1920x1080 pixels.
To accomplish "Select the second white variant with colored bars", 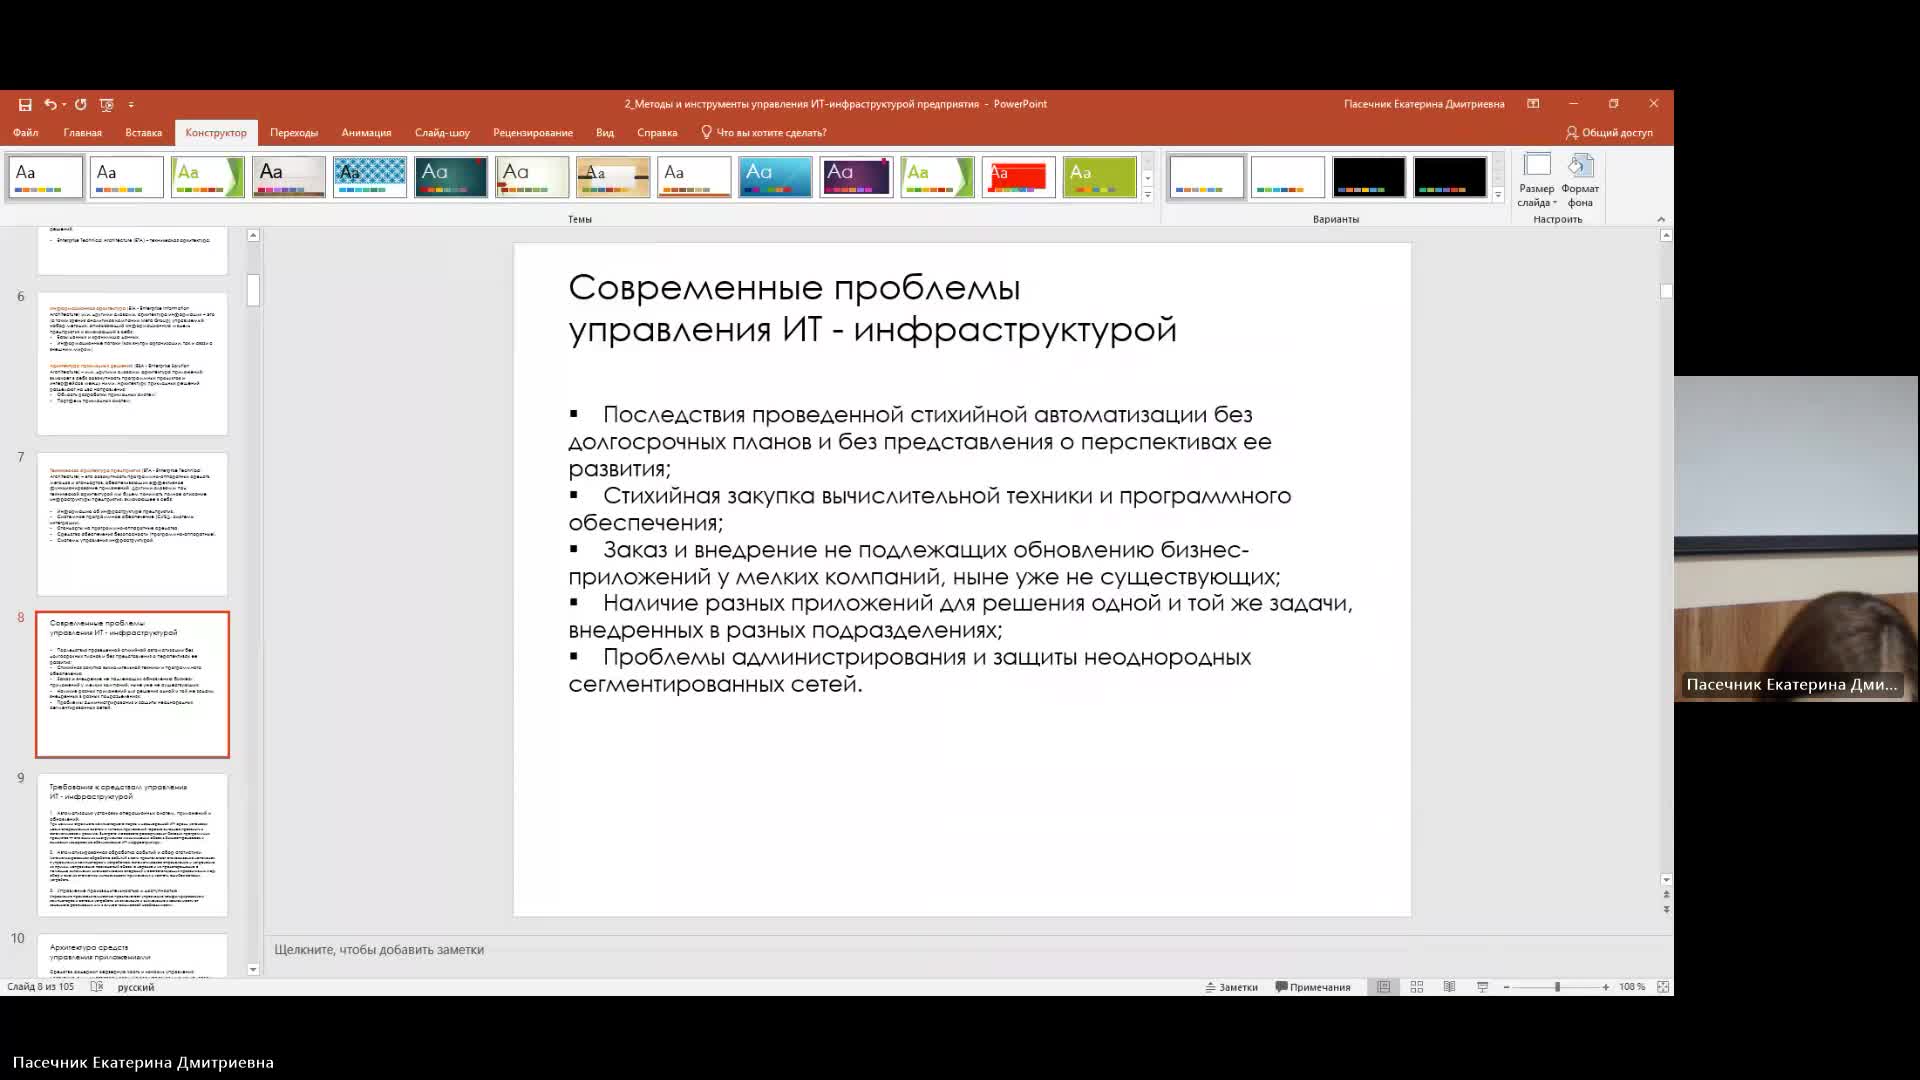I will pos(1288,177).
